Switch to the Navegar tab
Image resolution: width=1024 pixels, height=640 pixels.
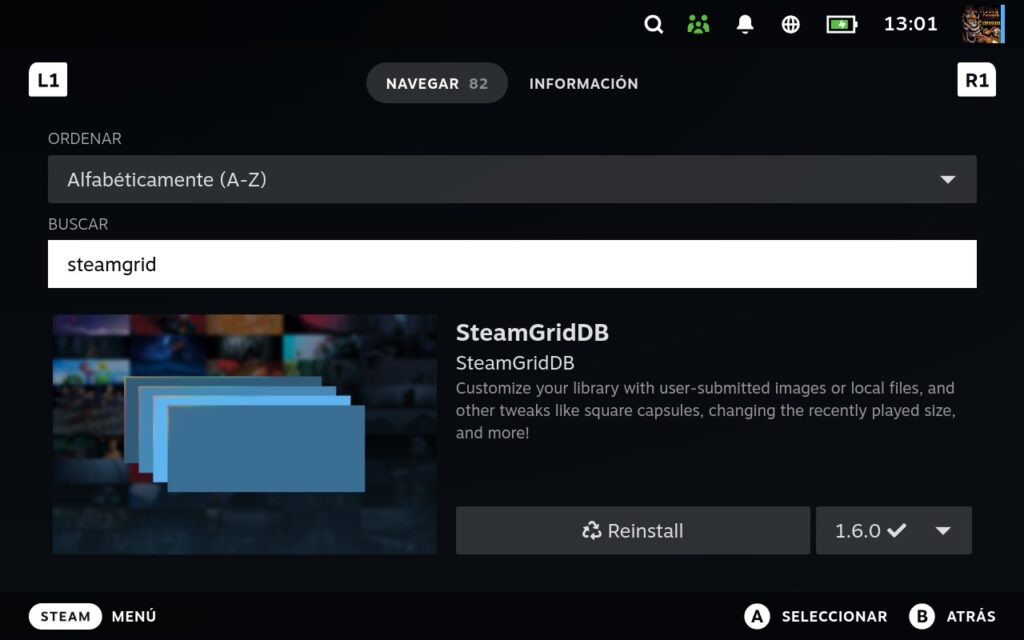pyautogui.click(x=436, y=83)
